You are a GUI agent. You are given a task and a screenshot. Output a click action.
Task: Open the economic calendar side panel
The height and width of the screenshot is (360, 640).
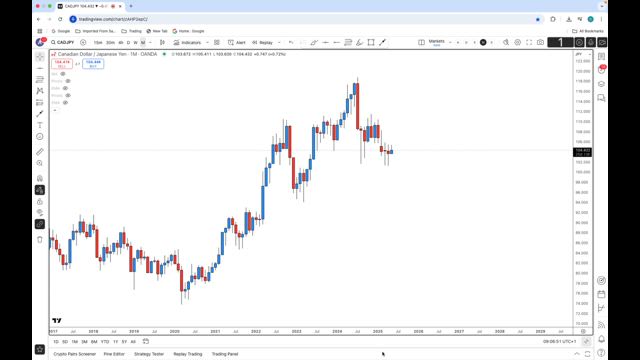point(601,294)
